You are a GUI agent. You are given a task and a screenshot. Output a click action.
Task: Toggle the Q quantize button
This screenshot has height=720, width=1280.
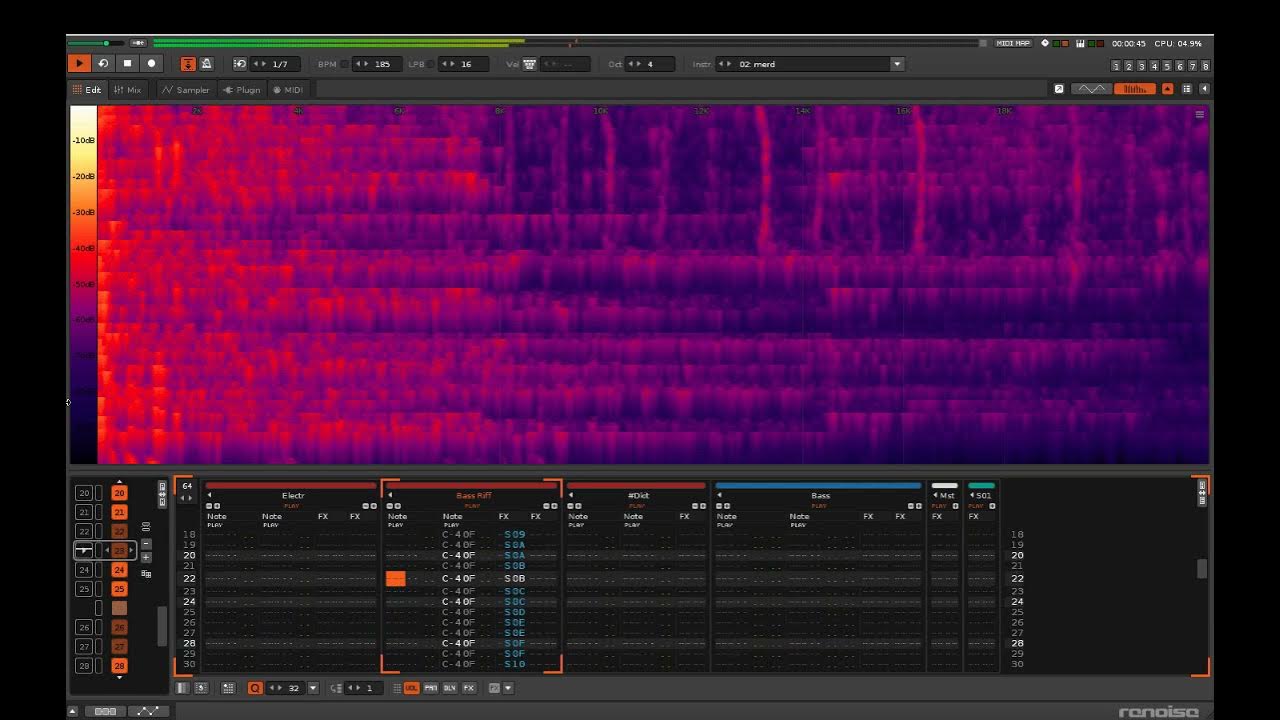(x=255, y=688)
